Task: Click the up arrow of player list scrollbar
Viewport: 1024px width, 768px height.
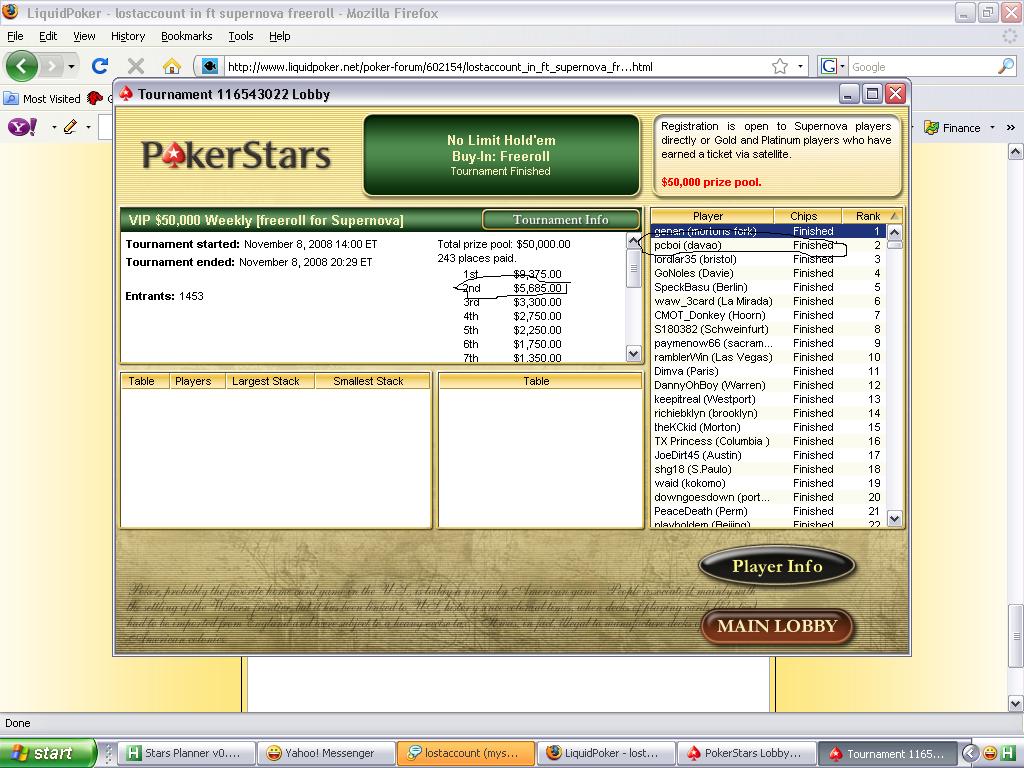Action: pyautogui.click(x=895, y=232)
